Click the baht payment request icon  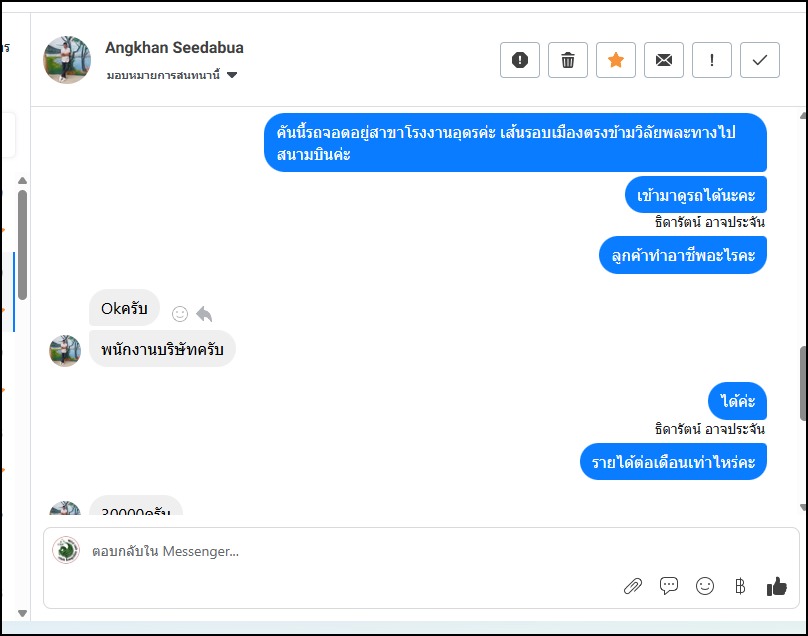click(x=740, y=586)
